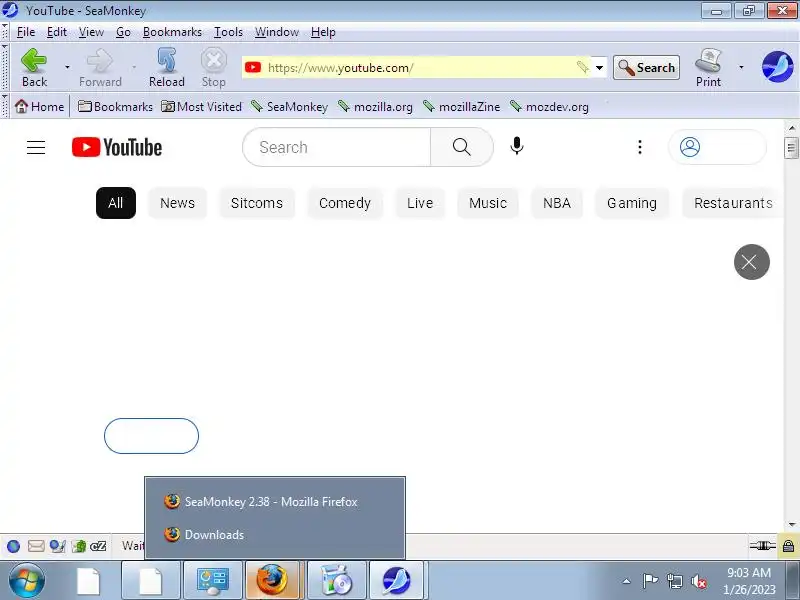Click the tag icon inside the URL bar
Viewport: 800px width, 600px height.
click(582, 67)
